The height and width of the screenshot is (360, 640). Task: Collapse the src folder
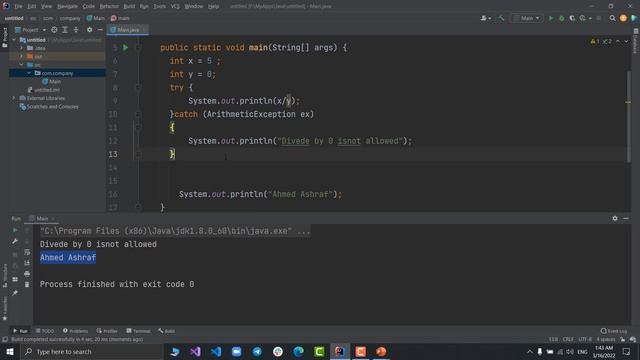[x=22, y=65]
